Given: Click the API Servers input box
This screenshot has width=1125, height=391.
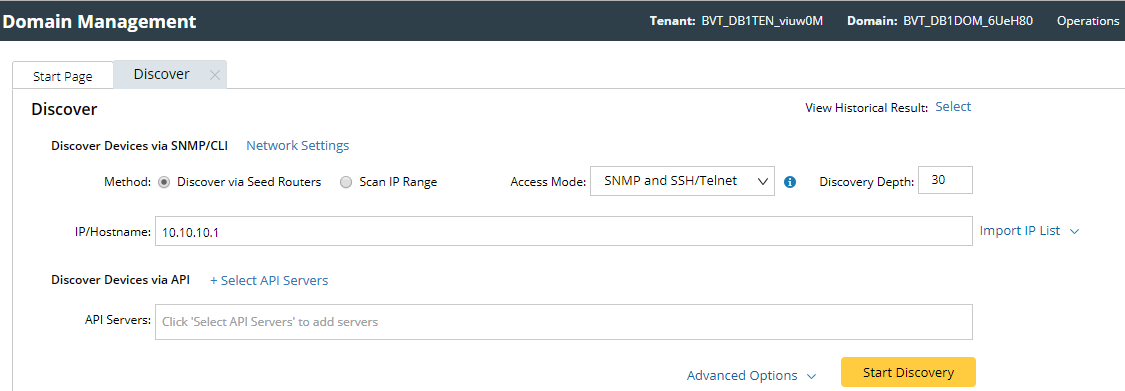Looking at the screenshot, I should click(564, 322).
